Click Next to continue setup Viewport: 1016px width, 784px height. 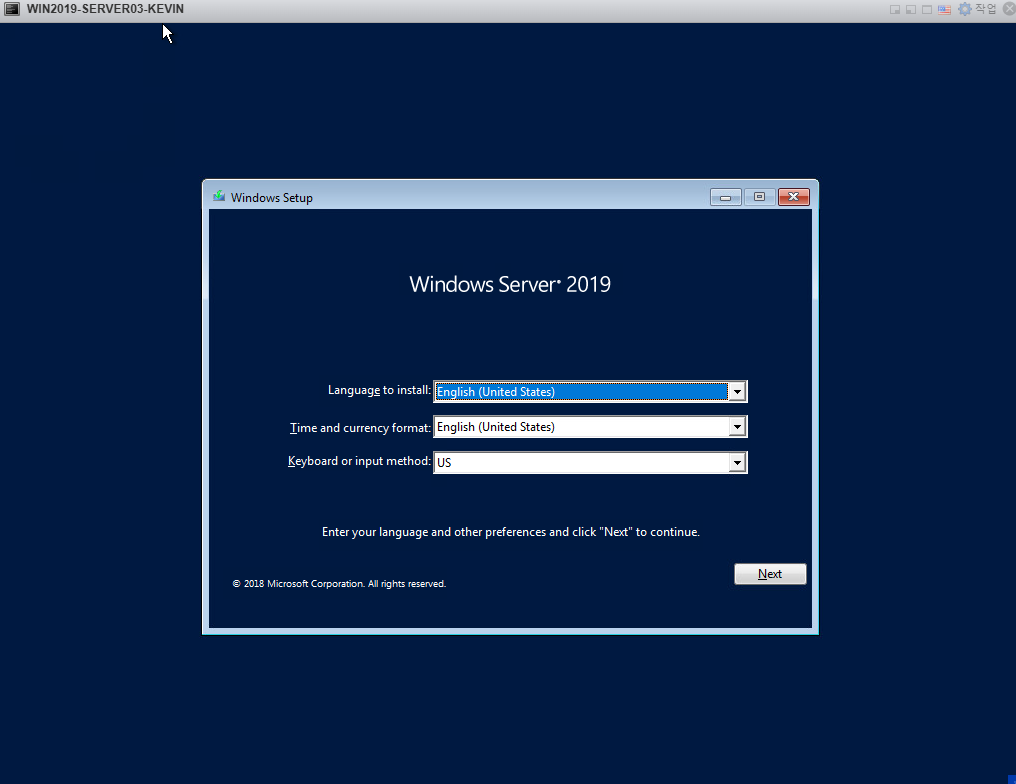click(770, 574)
